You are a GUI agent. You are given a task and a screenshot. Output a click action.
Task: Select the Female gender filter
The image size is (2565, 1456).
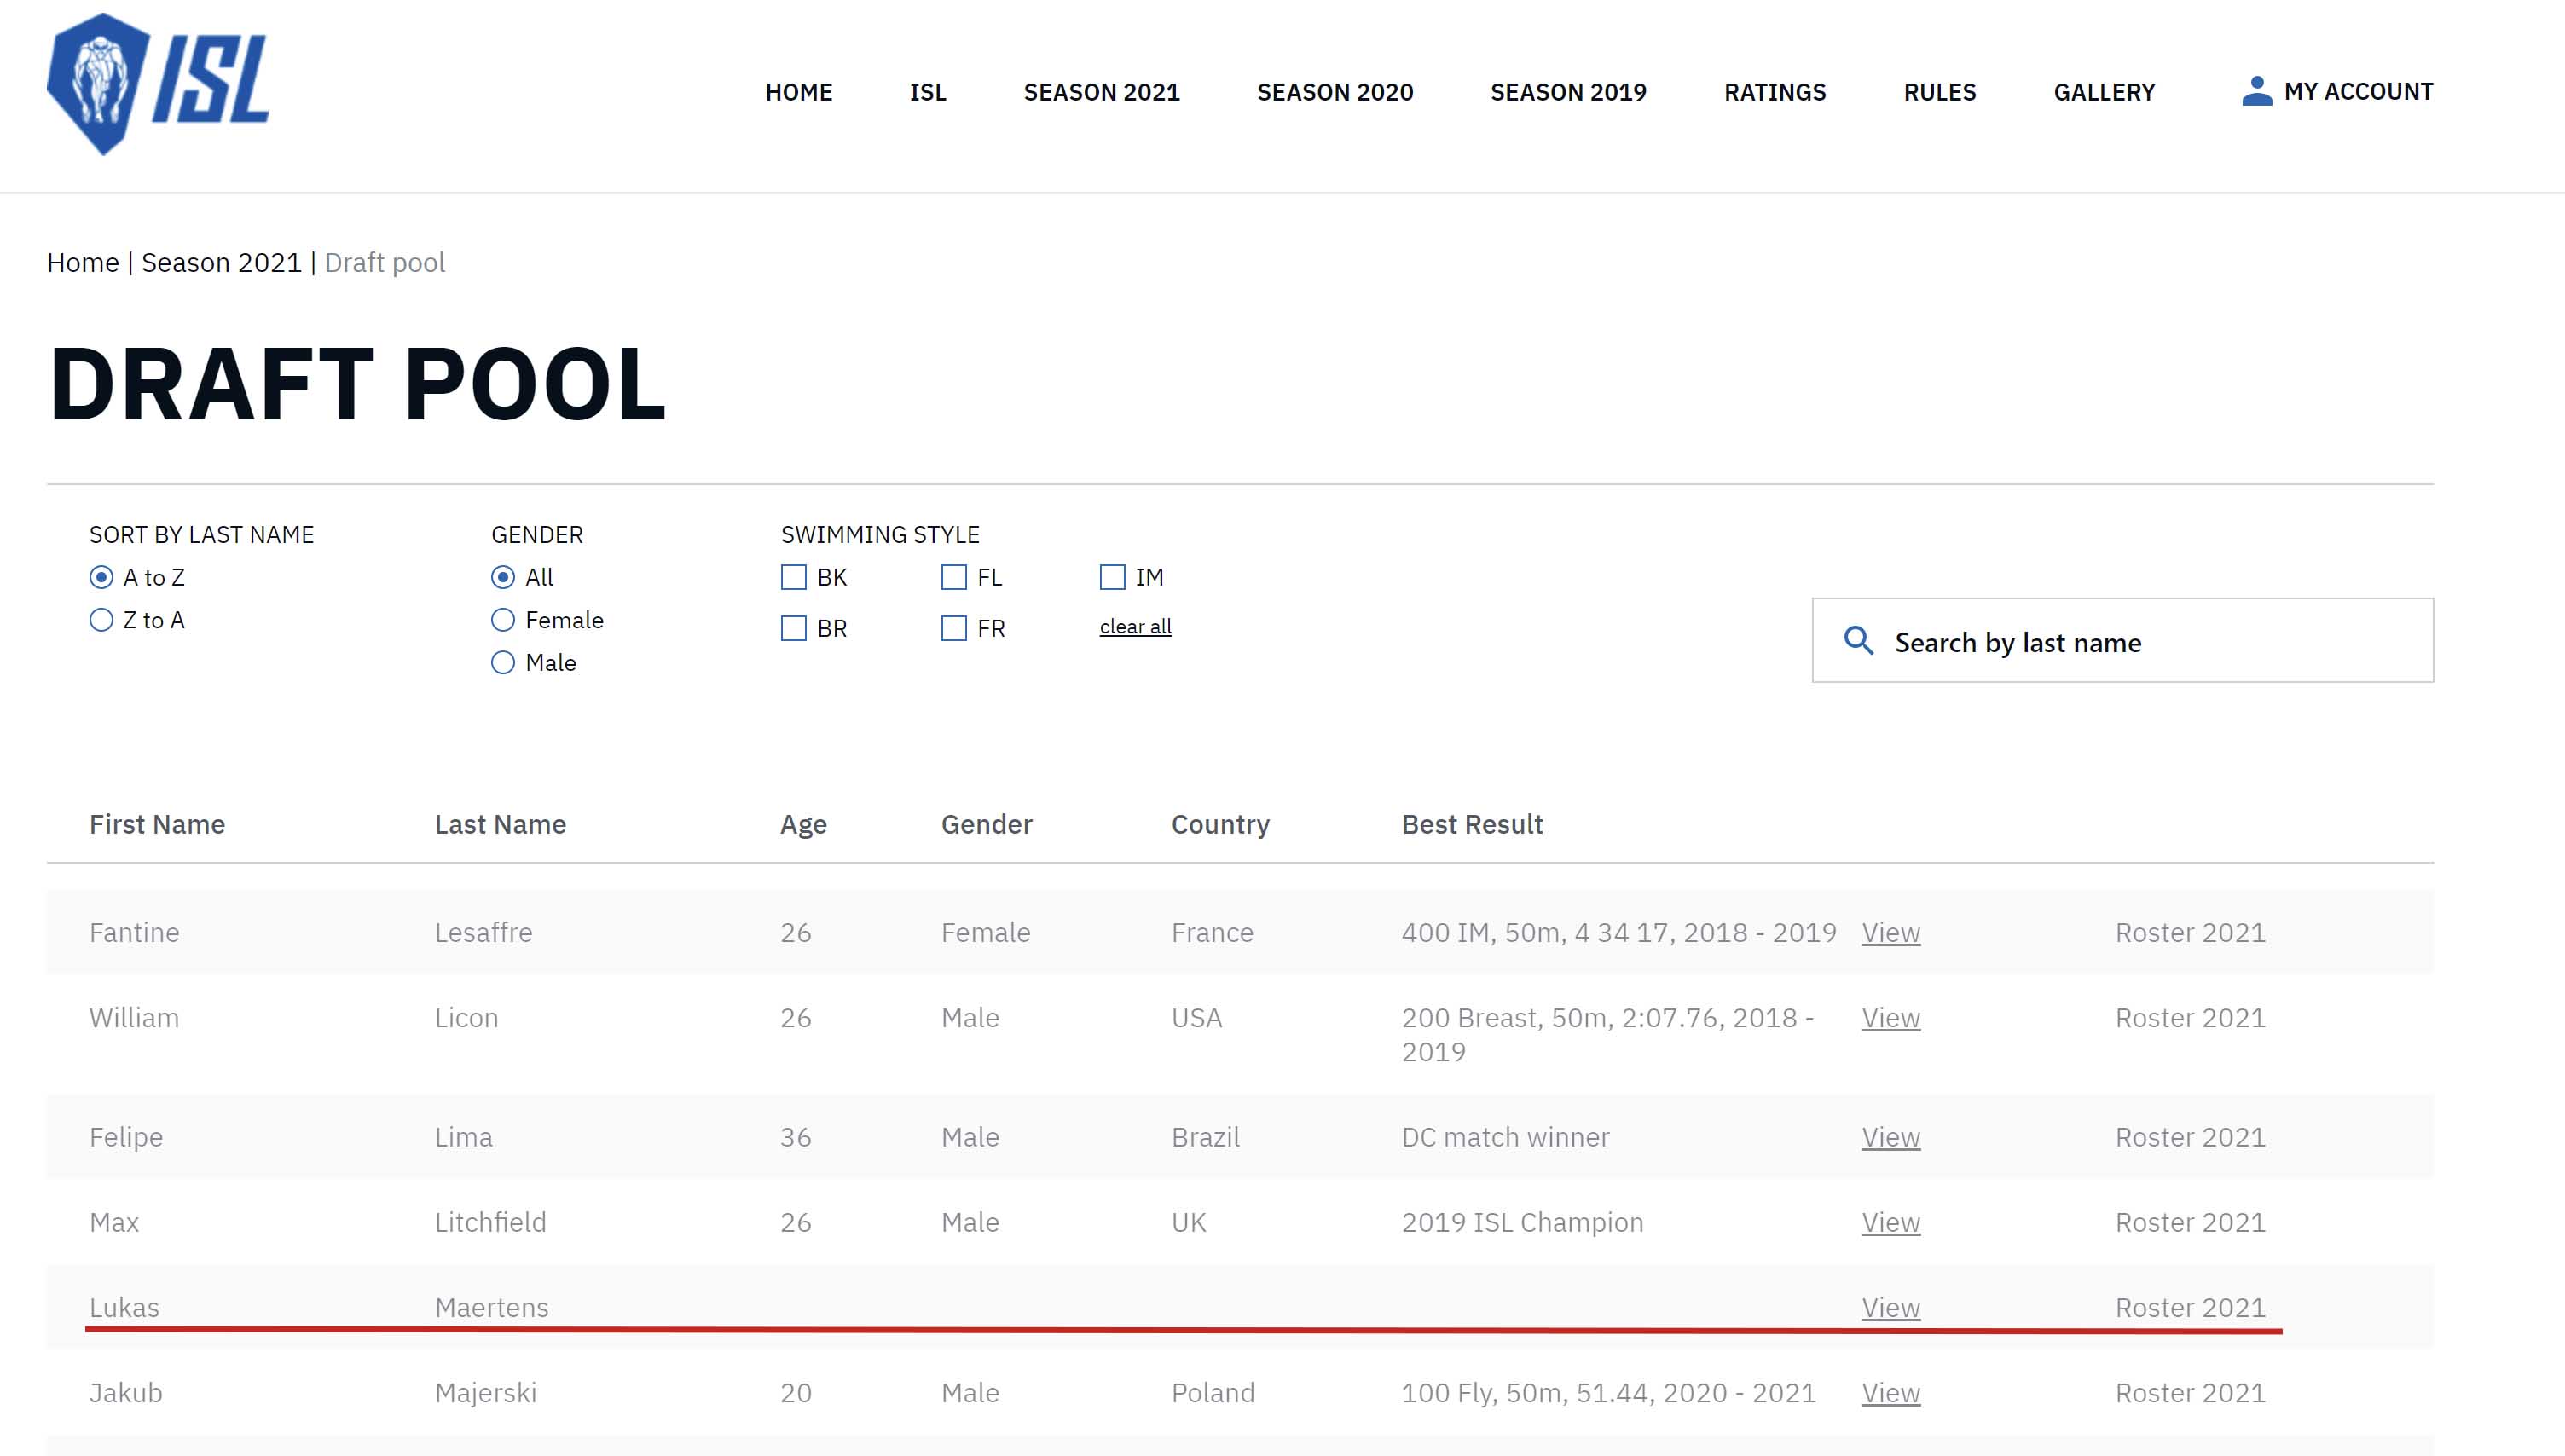503,620
